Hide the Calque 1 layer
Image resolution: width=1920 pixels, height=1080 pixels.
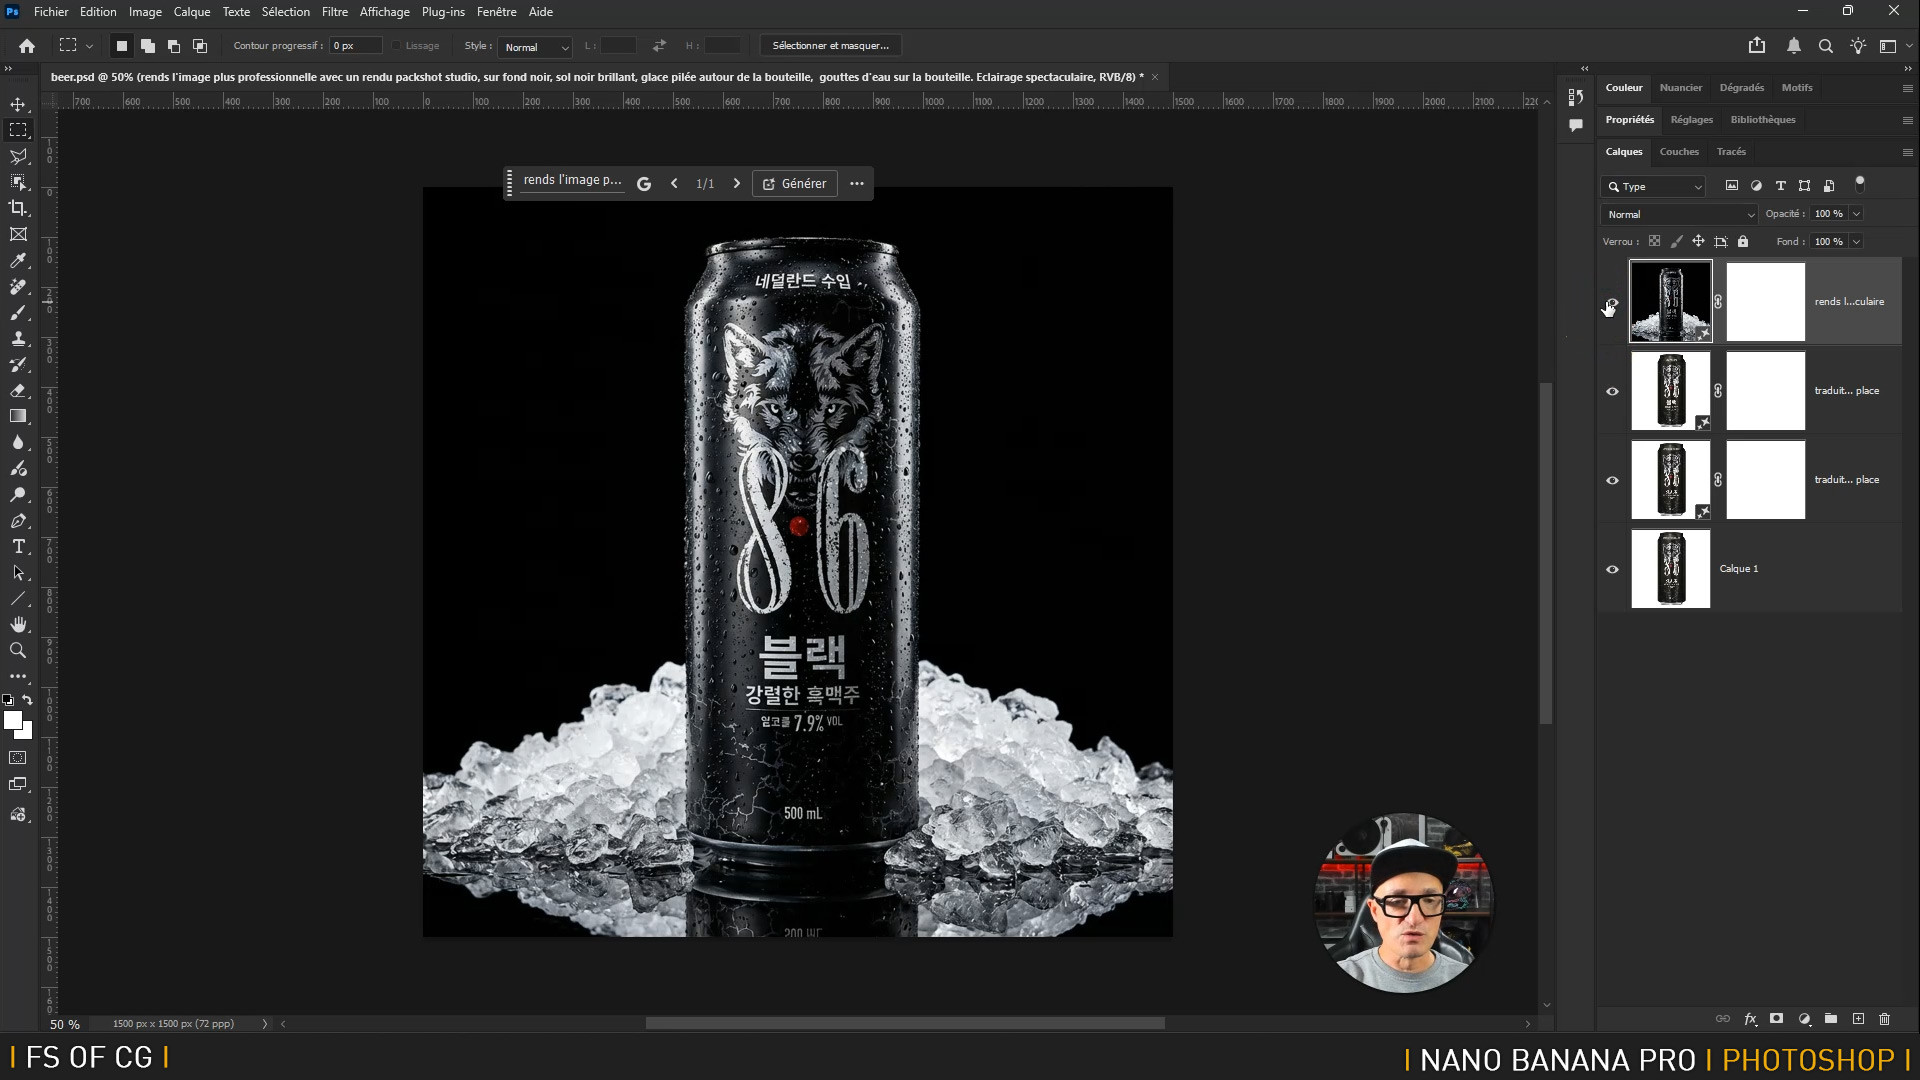tap(1612, 569)
